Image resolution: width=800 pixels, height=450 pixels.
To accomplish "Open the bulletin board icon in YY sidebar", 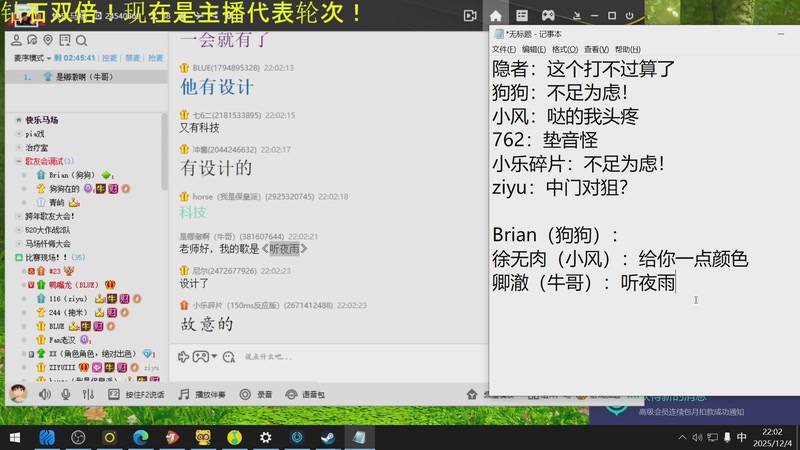I will tap(65, 40).
